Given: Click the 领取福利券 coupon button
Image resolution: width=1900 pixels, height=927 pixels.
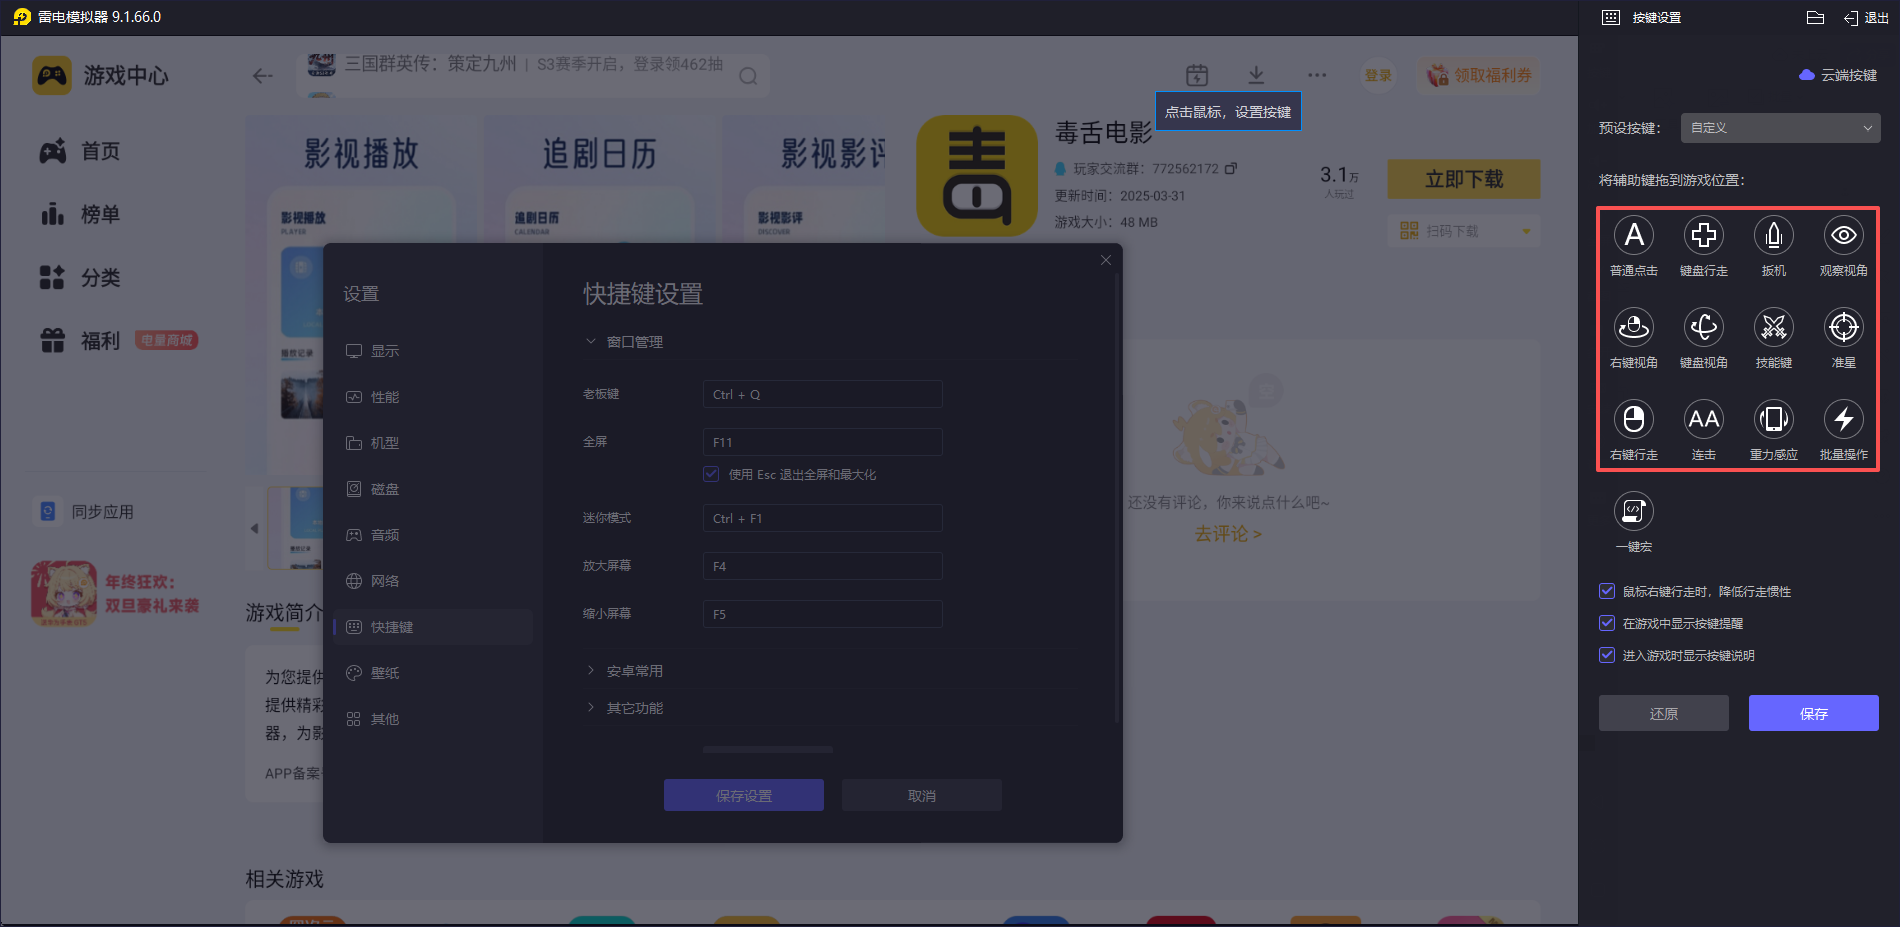Looking at the screenshot, I should pos(1479,75).
